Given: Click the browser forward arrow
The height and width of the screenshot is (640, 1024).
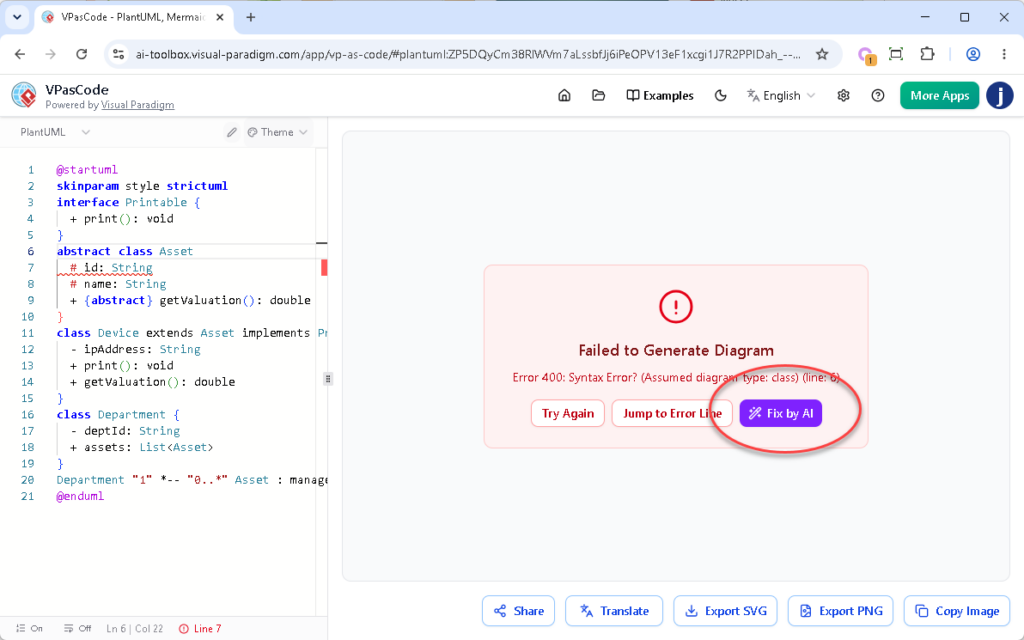Looking at the screenshot, I should tap(50, 54).
